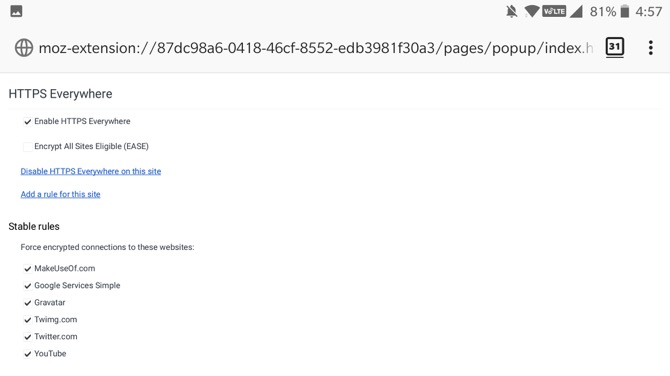Focus the moz-extension URL address bar
The width and height of the screenshot is (670, 376).
(315, 48)
